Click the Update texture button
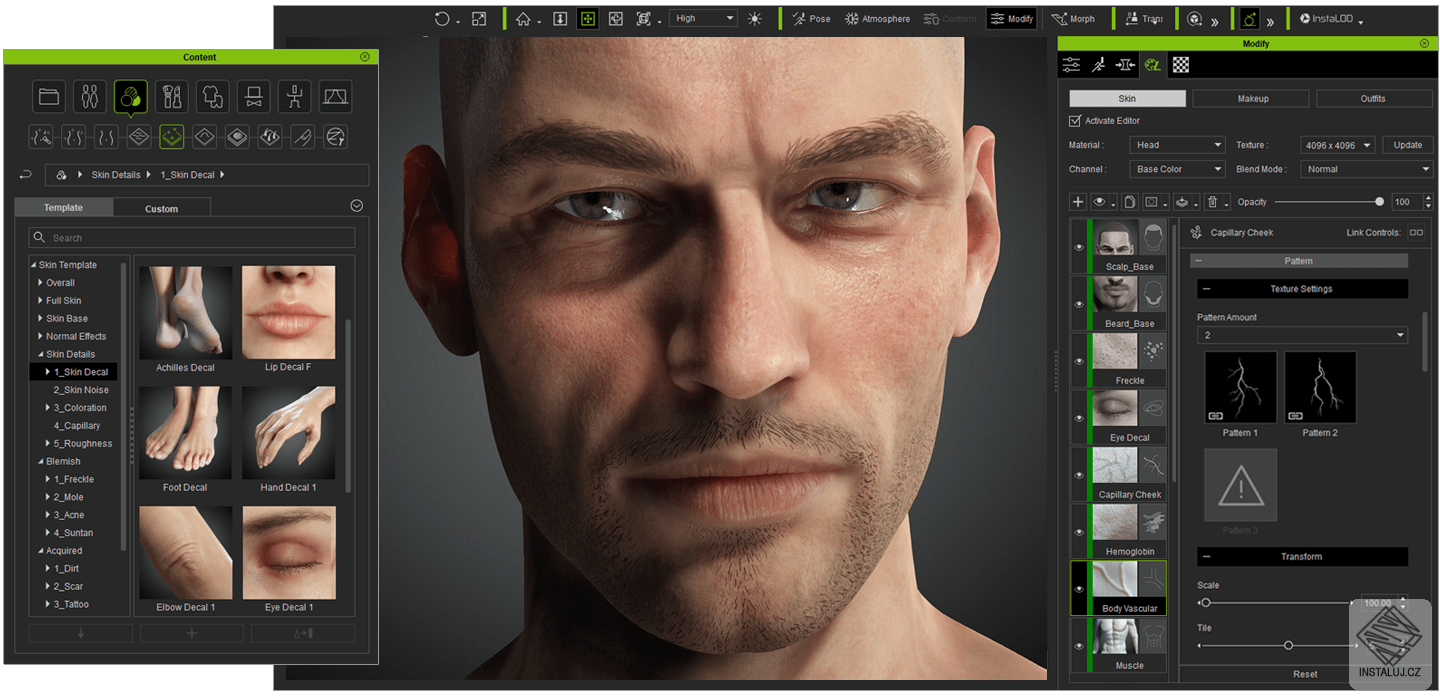The width and height of the screenshot is (1440, 699). click(1407, 144)
